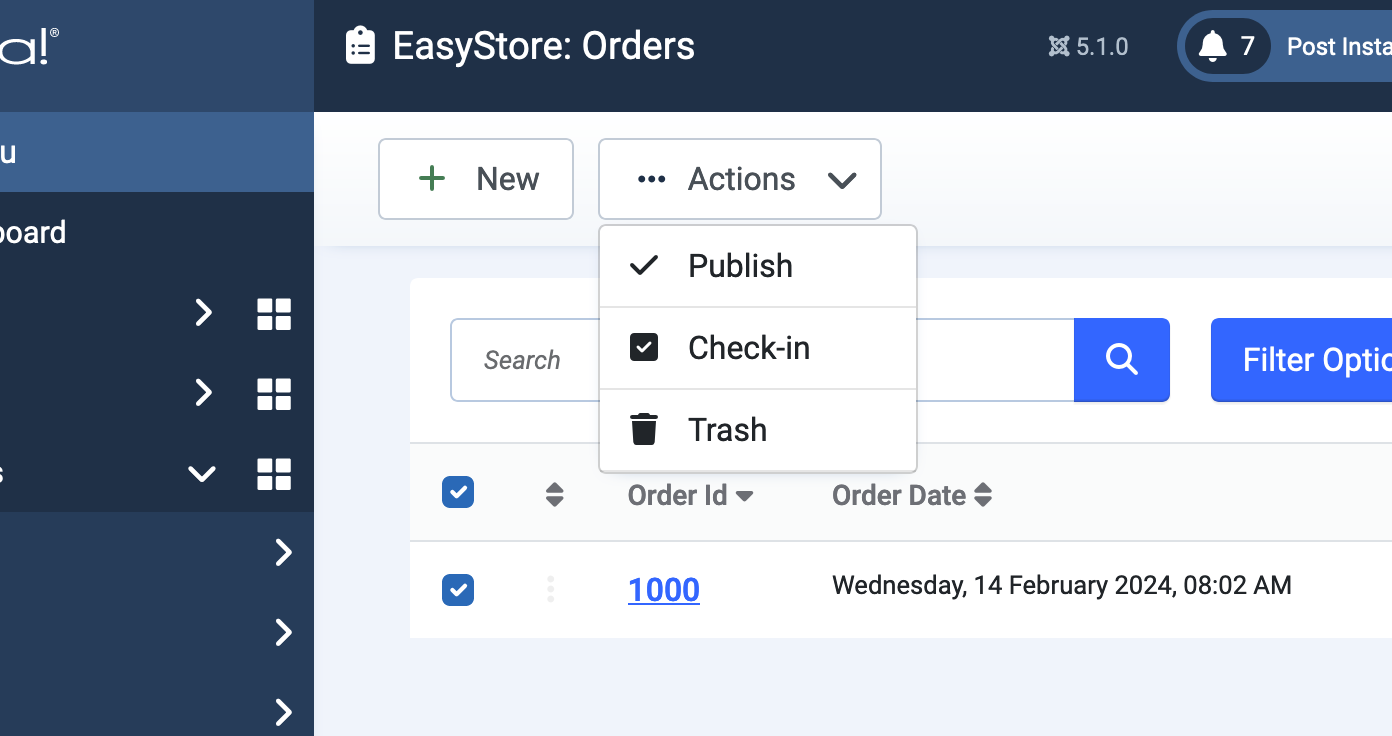
Task: Sort orders using the leftmost column sort arrows
Action: (x=553, y=494)
